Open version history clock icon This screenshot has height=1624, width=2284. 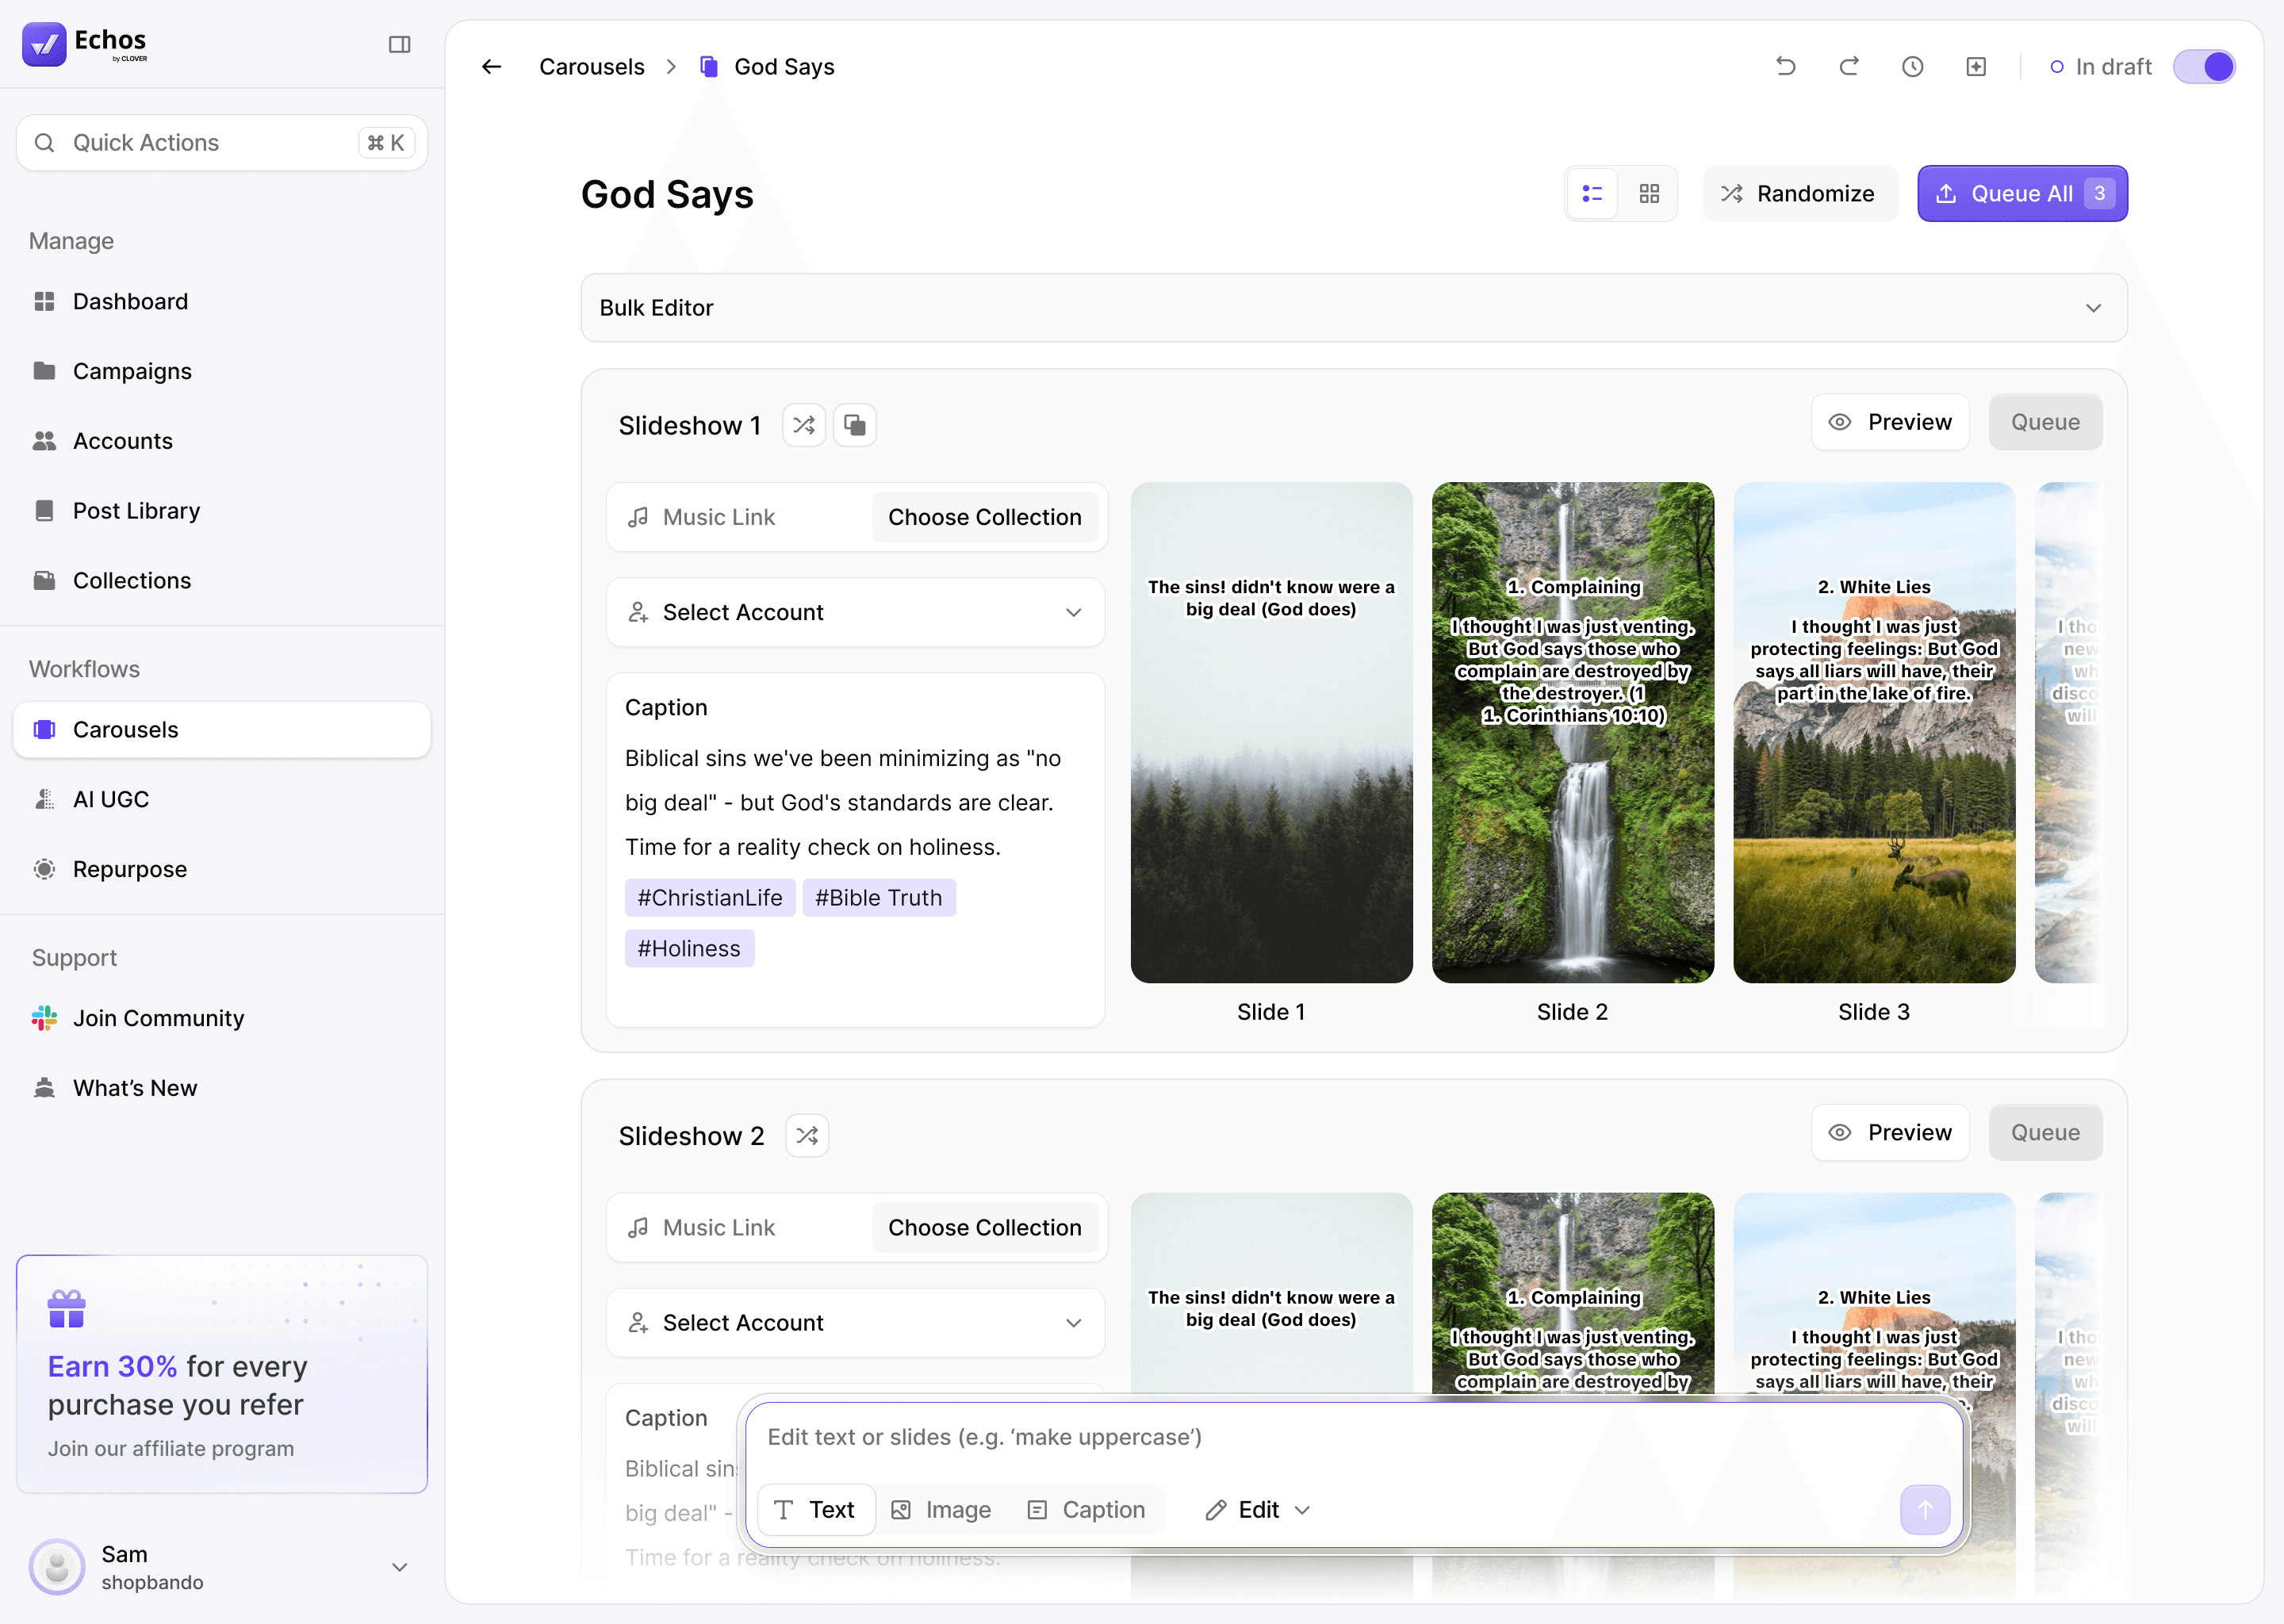[x=1912, y=66]
